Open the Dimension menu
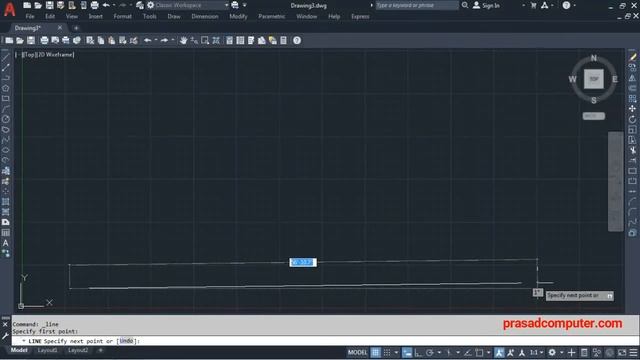 pos(205,16)
